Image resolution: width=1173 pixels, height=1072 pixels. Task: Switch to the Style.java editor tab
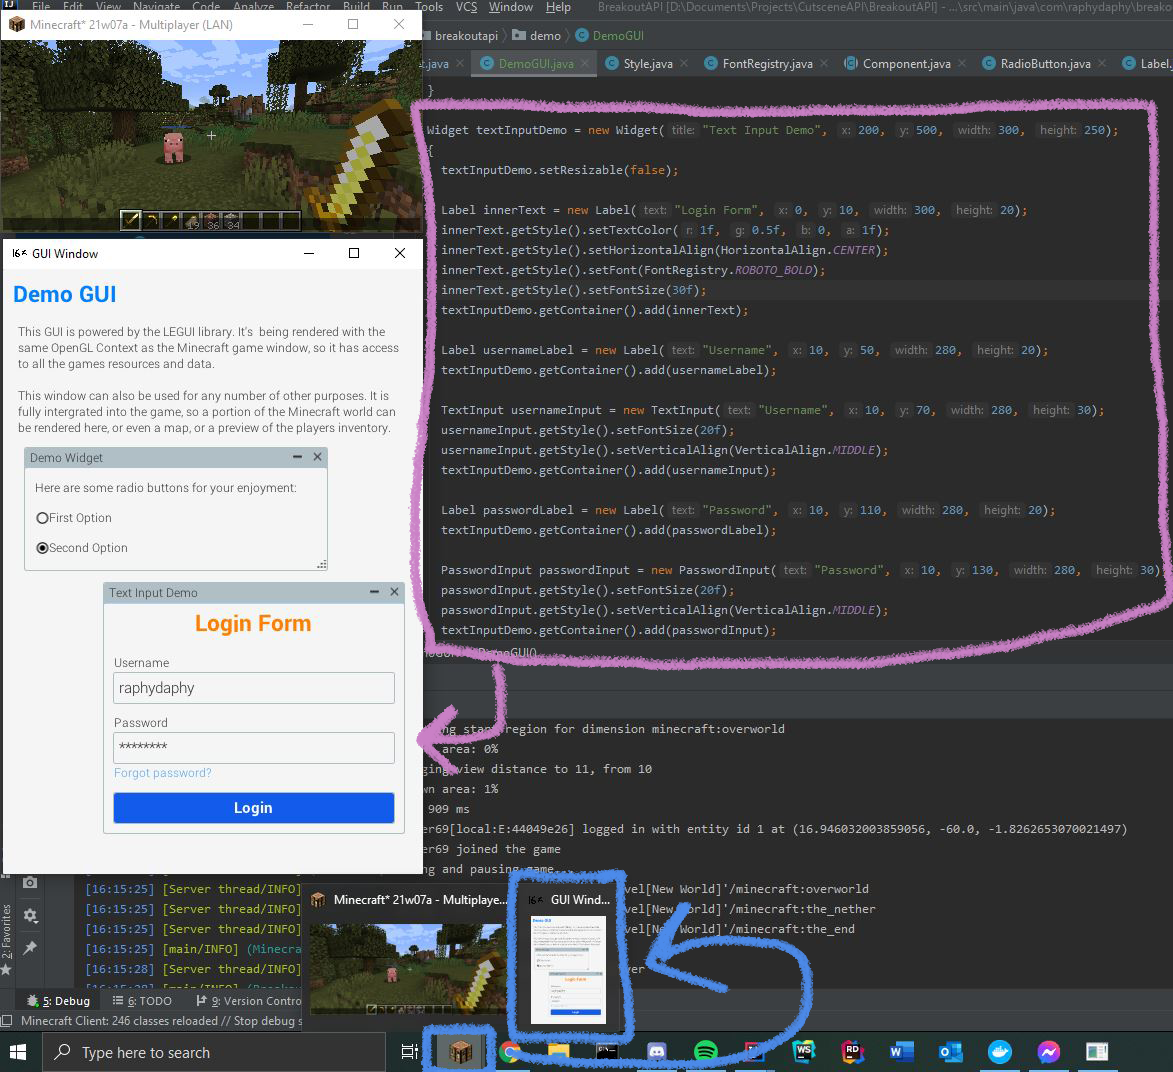[647, 64]
